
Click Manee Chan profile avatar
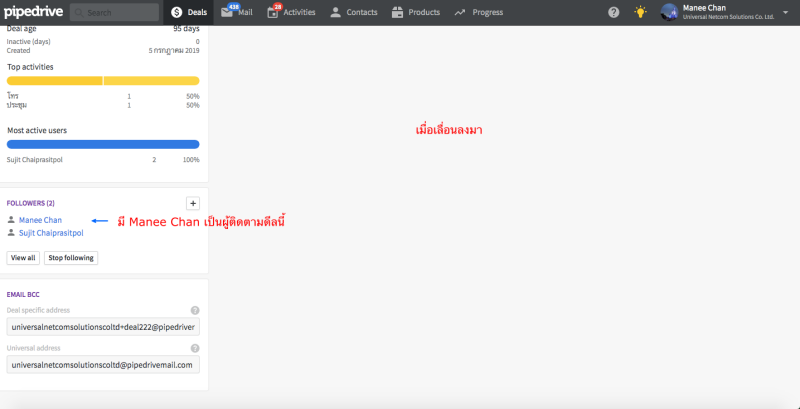[x=669, y=12]
